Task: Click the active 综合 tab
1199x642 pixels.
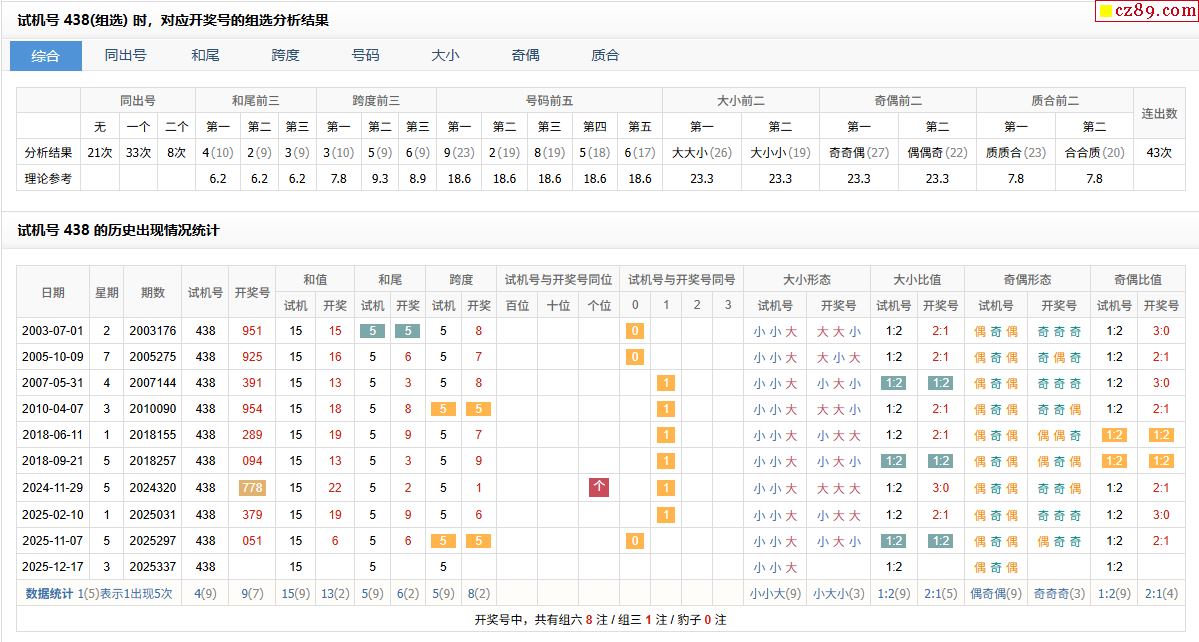Action: click(46, 56)
